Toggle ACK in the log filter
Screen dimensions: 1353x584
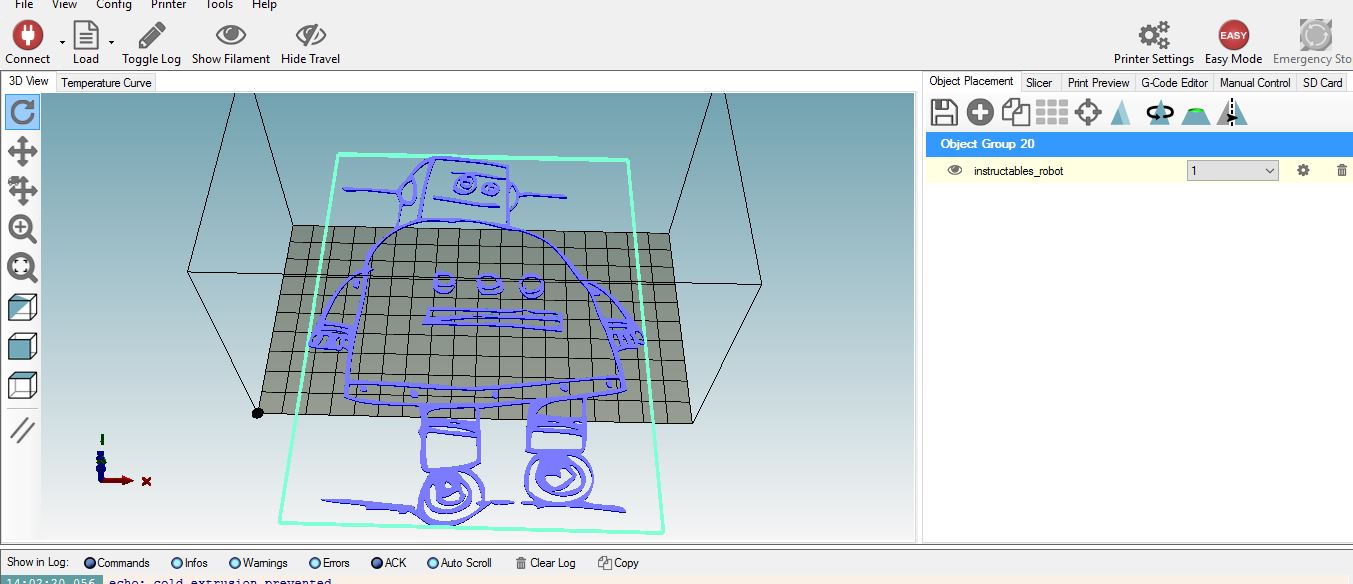pyautogui.click(x=389, y=563)
